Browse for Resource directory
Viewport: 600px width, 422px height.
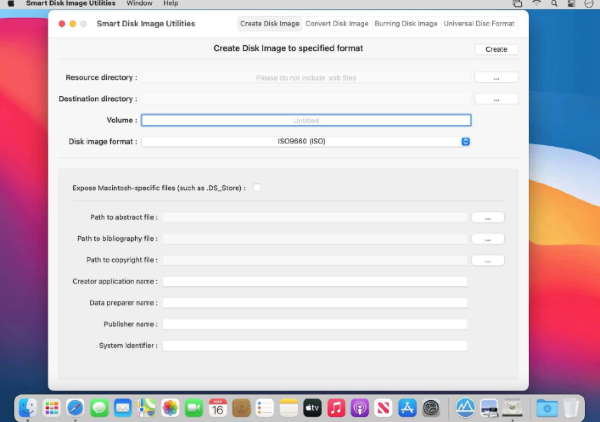pyautogui.click(x=496, y=78)
